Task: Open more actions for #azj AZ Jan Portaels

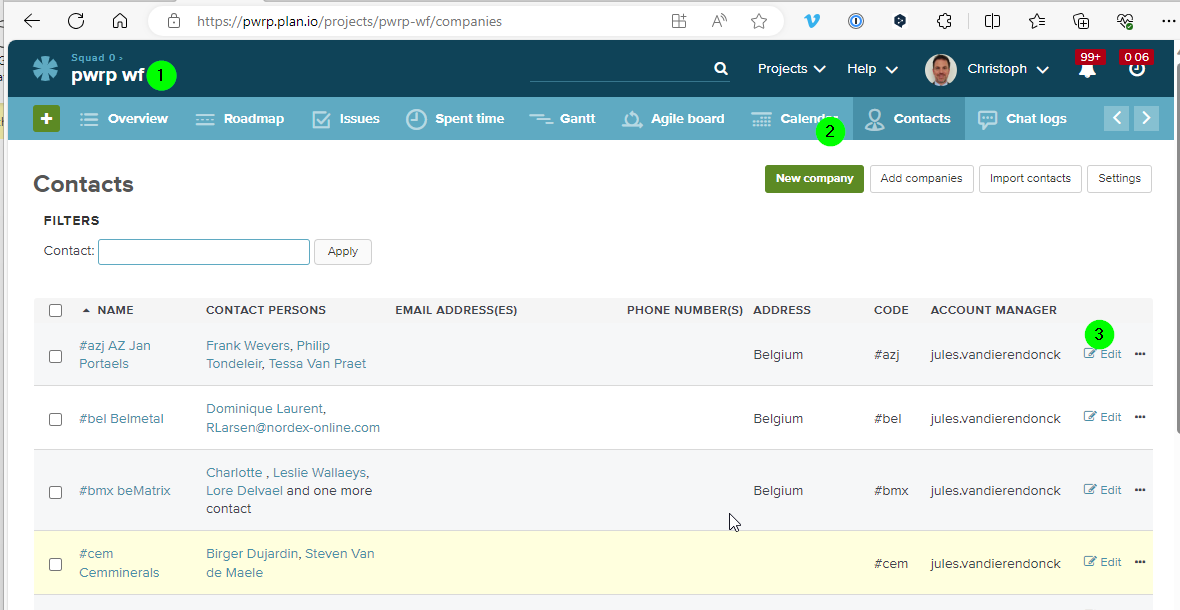Action: [1140, 354]
